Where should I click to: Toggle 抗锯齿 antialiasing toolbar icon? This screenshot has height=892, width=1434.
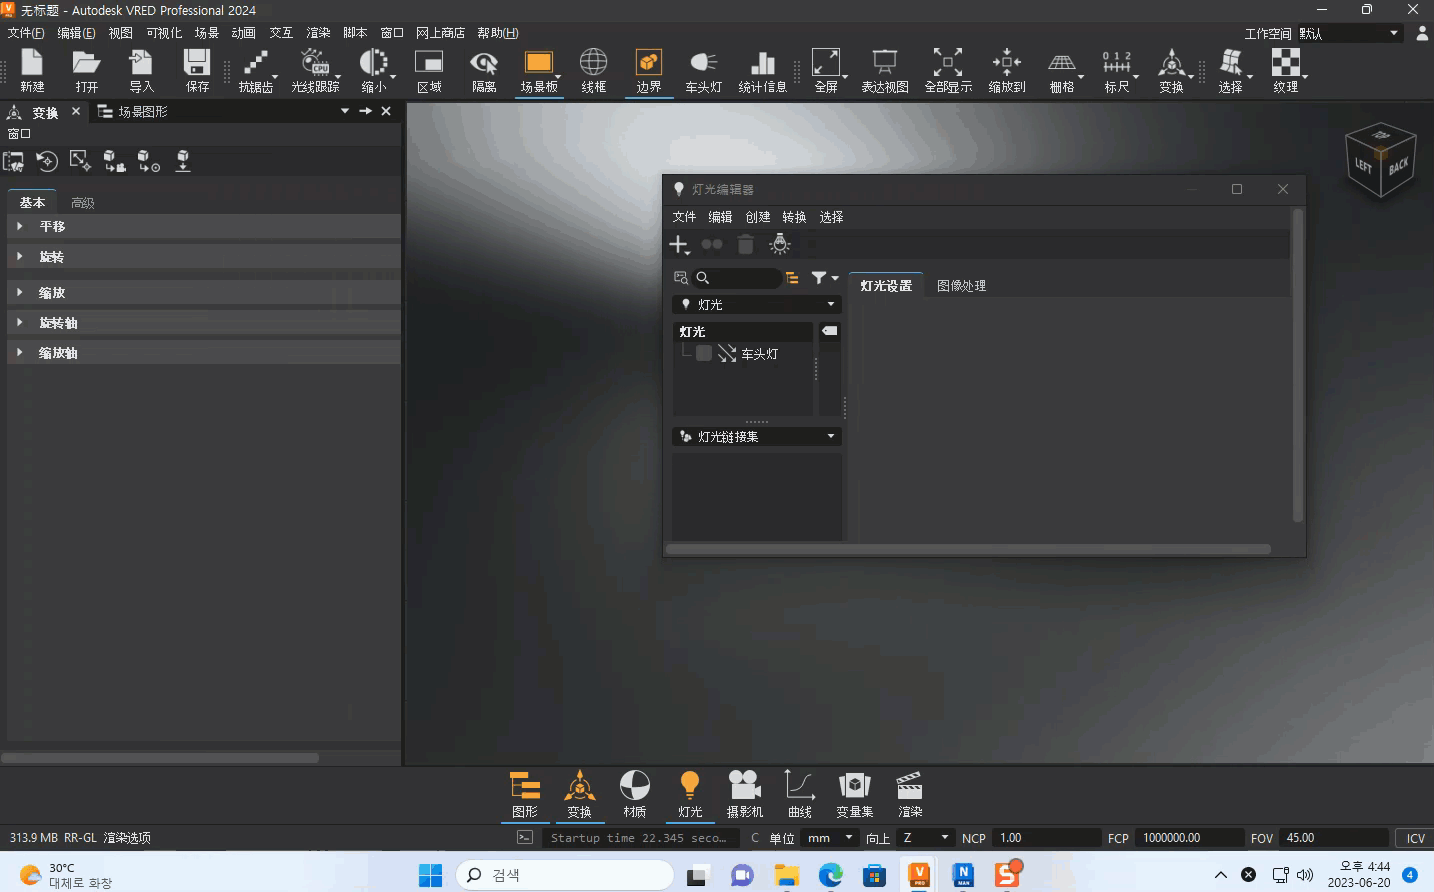coord(256,71)
